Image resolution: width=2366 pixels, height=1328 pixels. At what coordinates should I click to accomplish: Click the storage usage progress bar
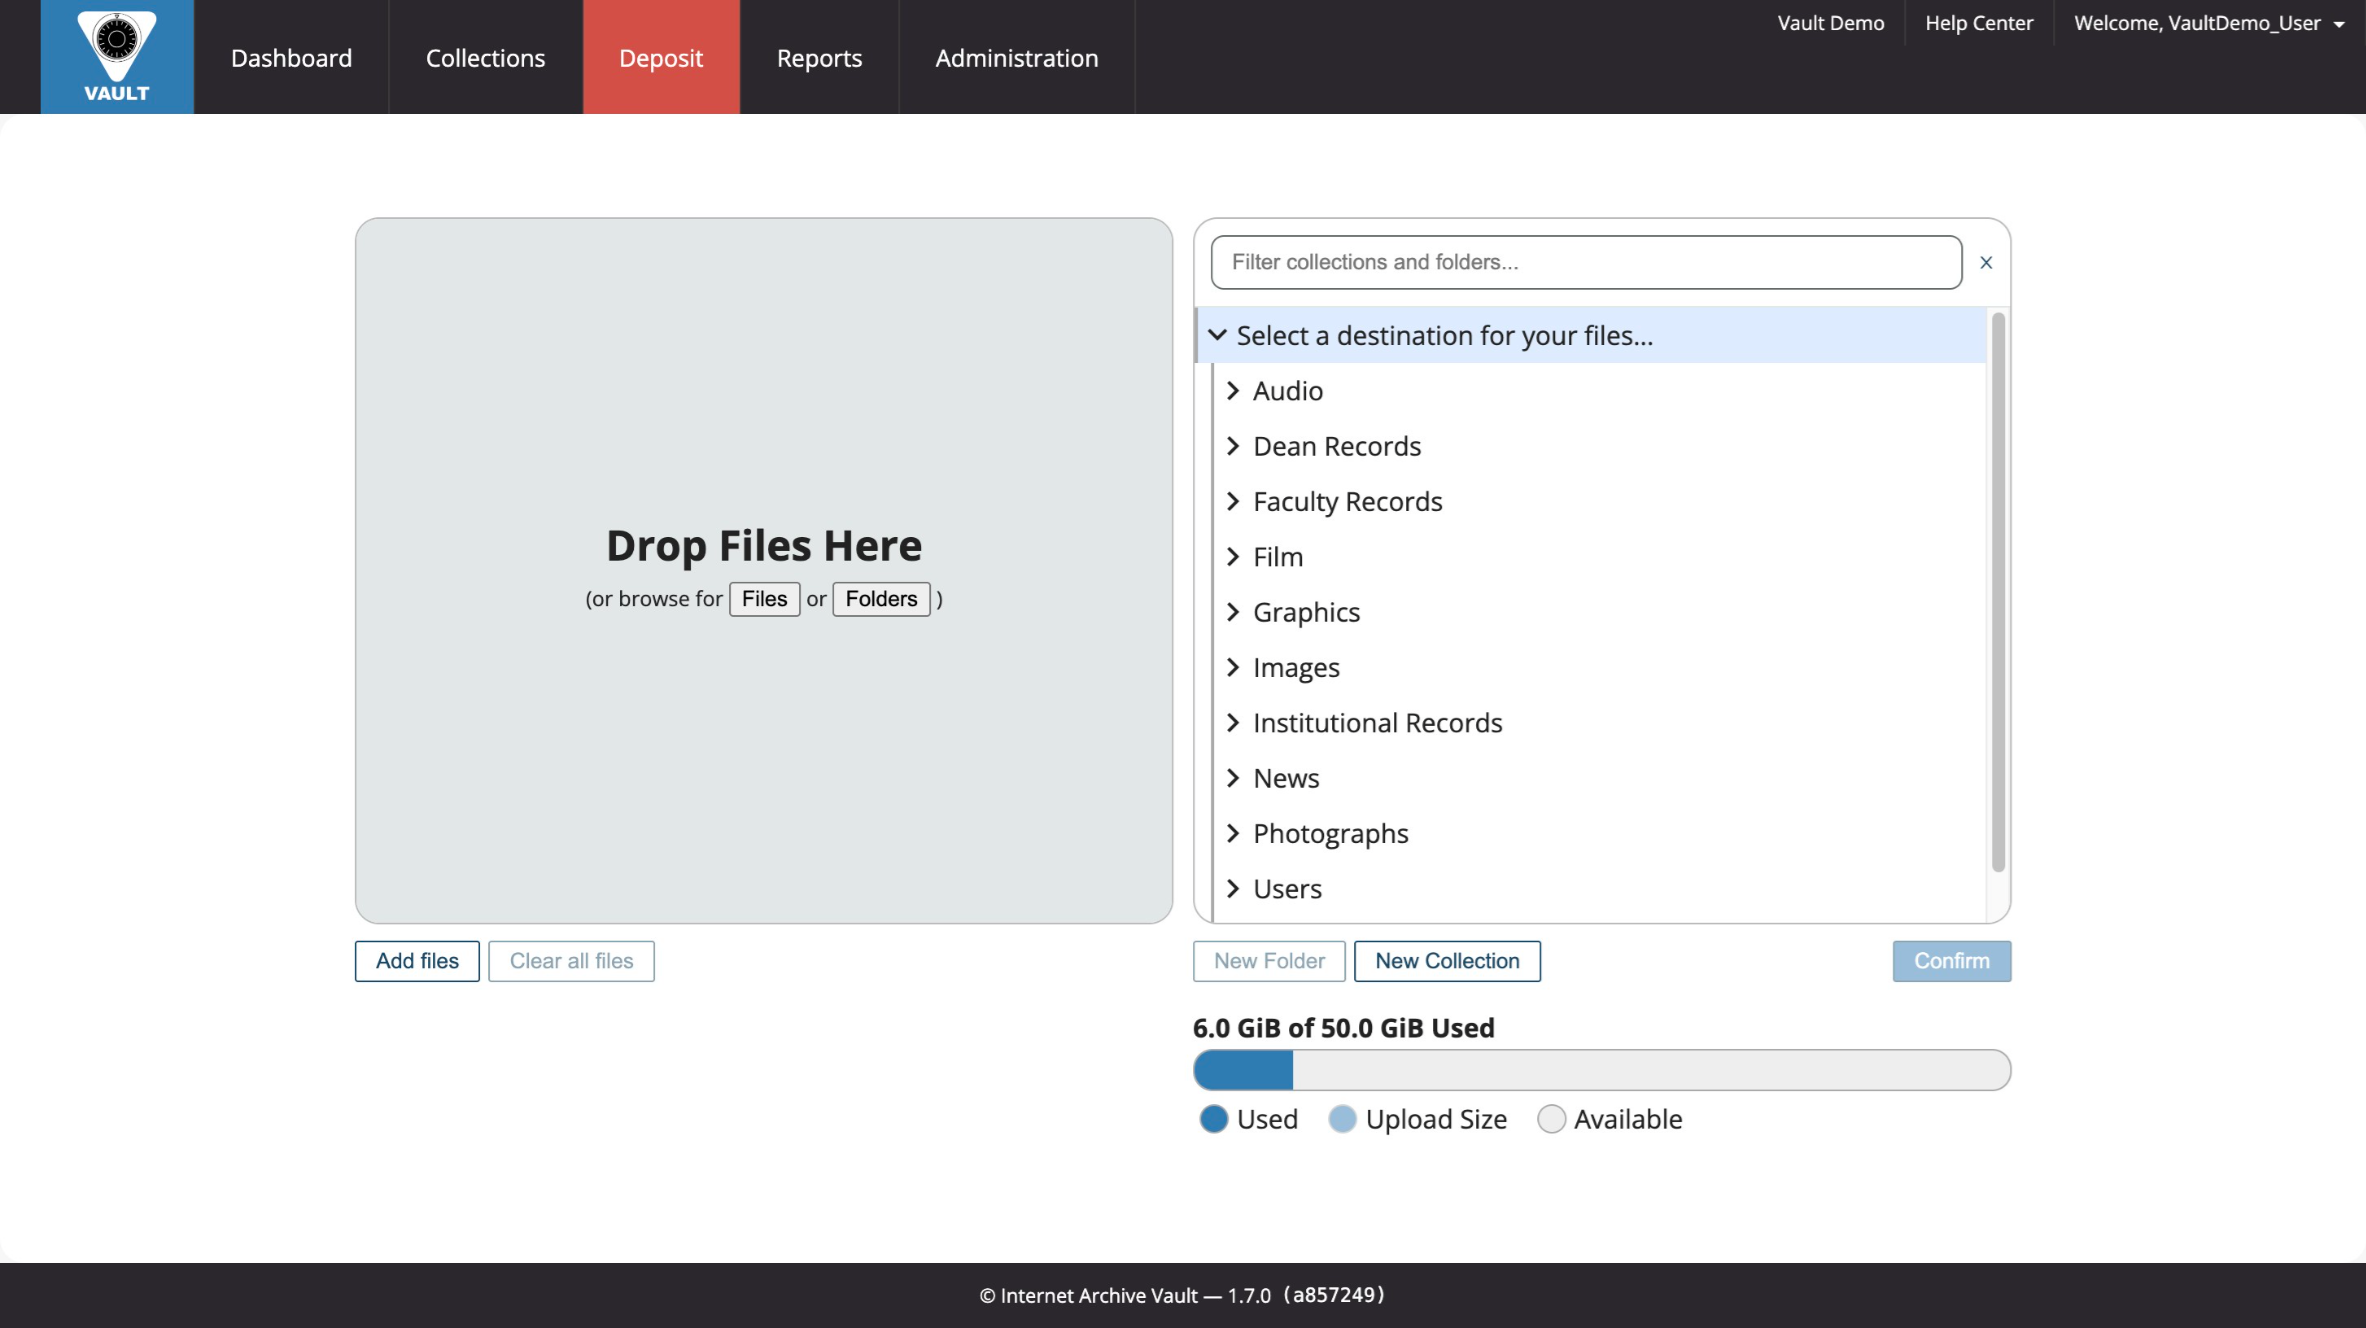pyautogui.click(x=1602, y=1070)
